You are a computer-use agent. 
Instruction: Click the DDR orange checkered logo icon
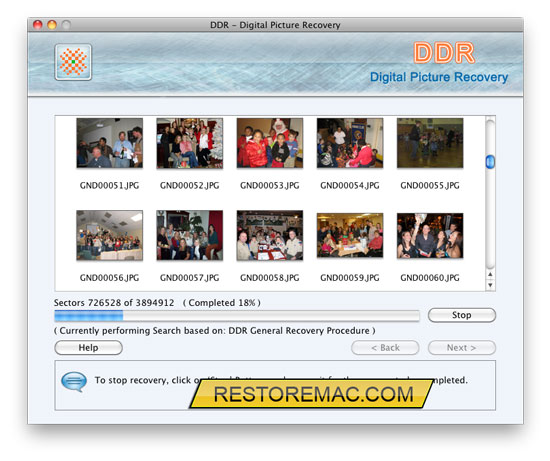click(73, 62)
